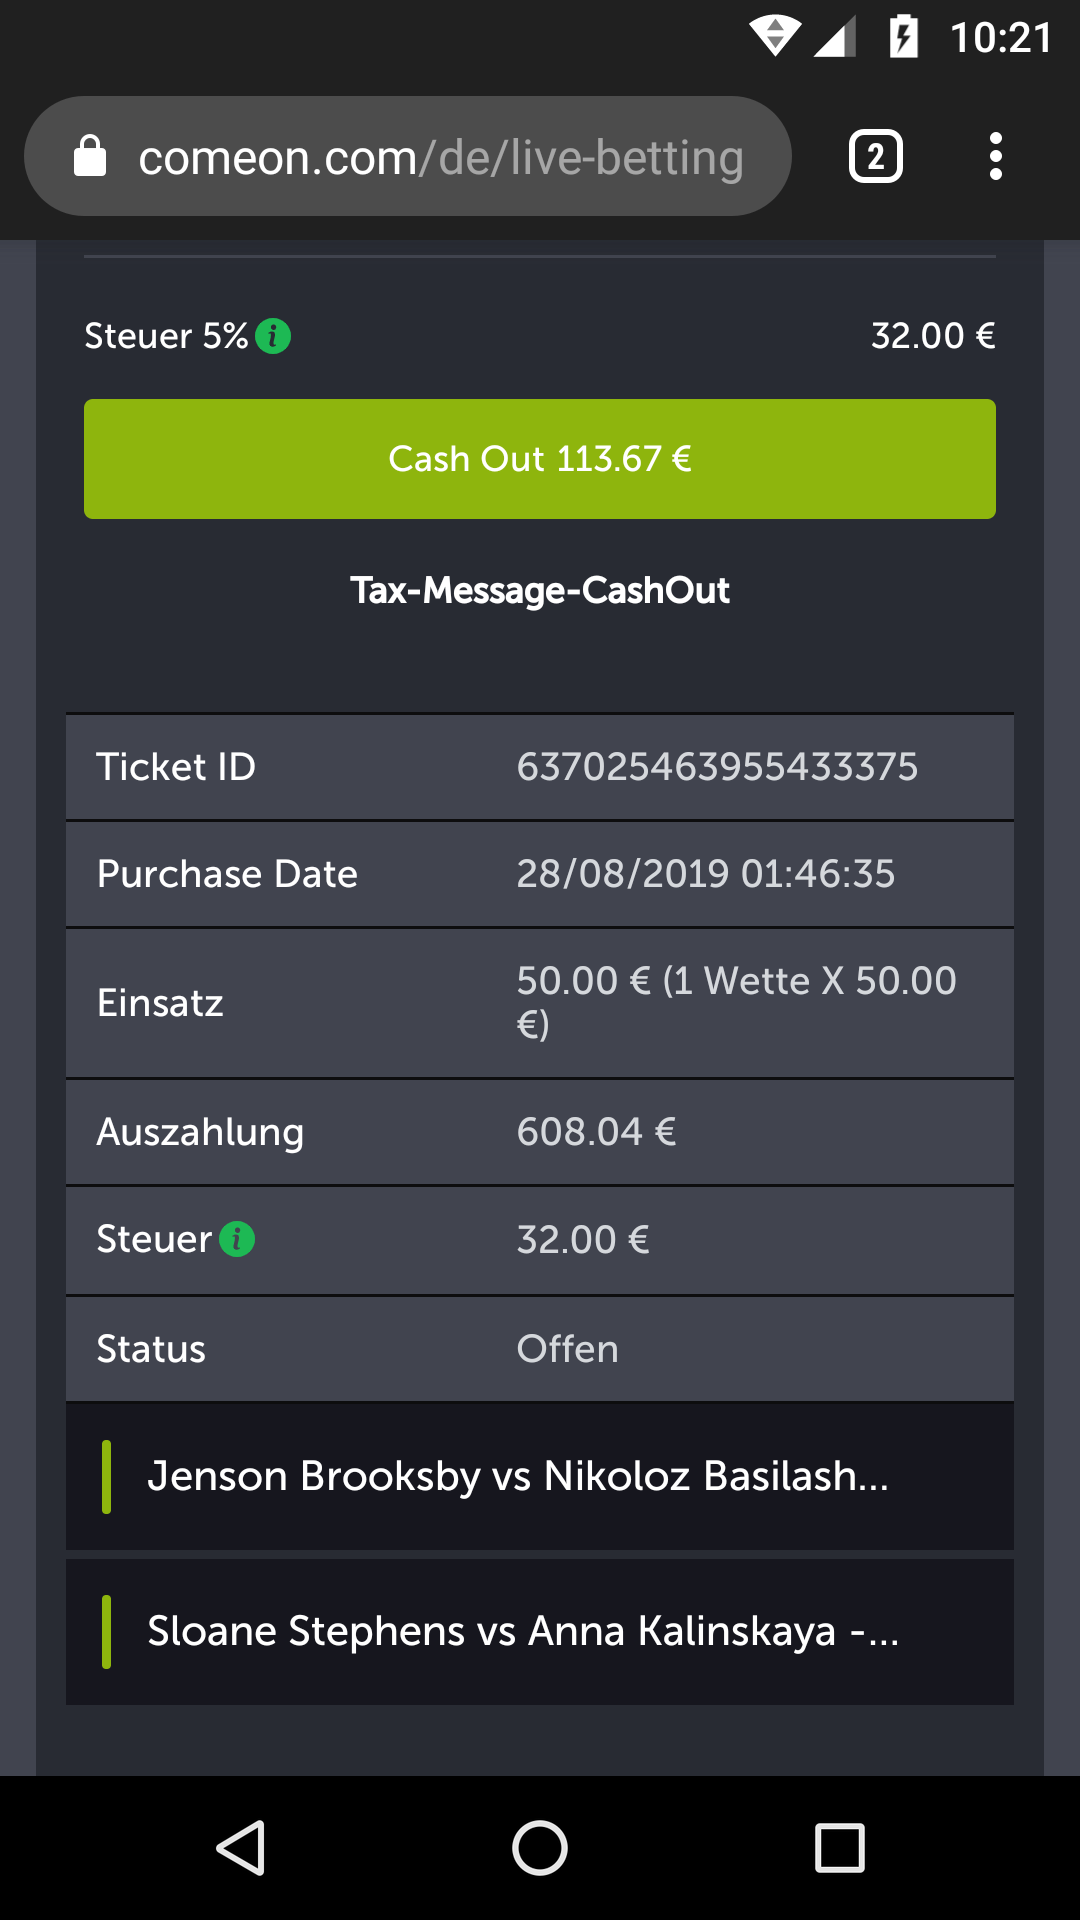Tap the padlock site security icon
This screenshot has height=1920, width=1080.
point(90,157)
